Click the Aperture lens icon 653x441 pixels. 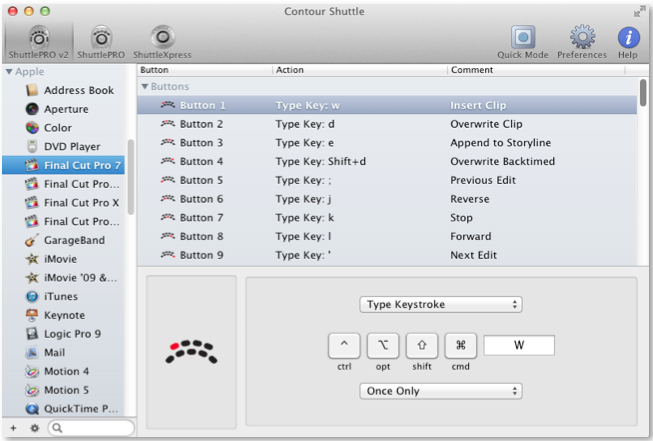pos(32,109)
